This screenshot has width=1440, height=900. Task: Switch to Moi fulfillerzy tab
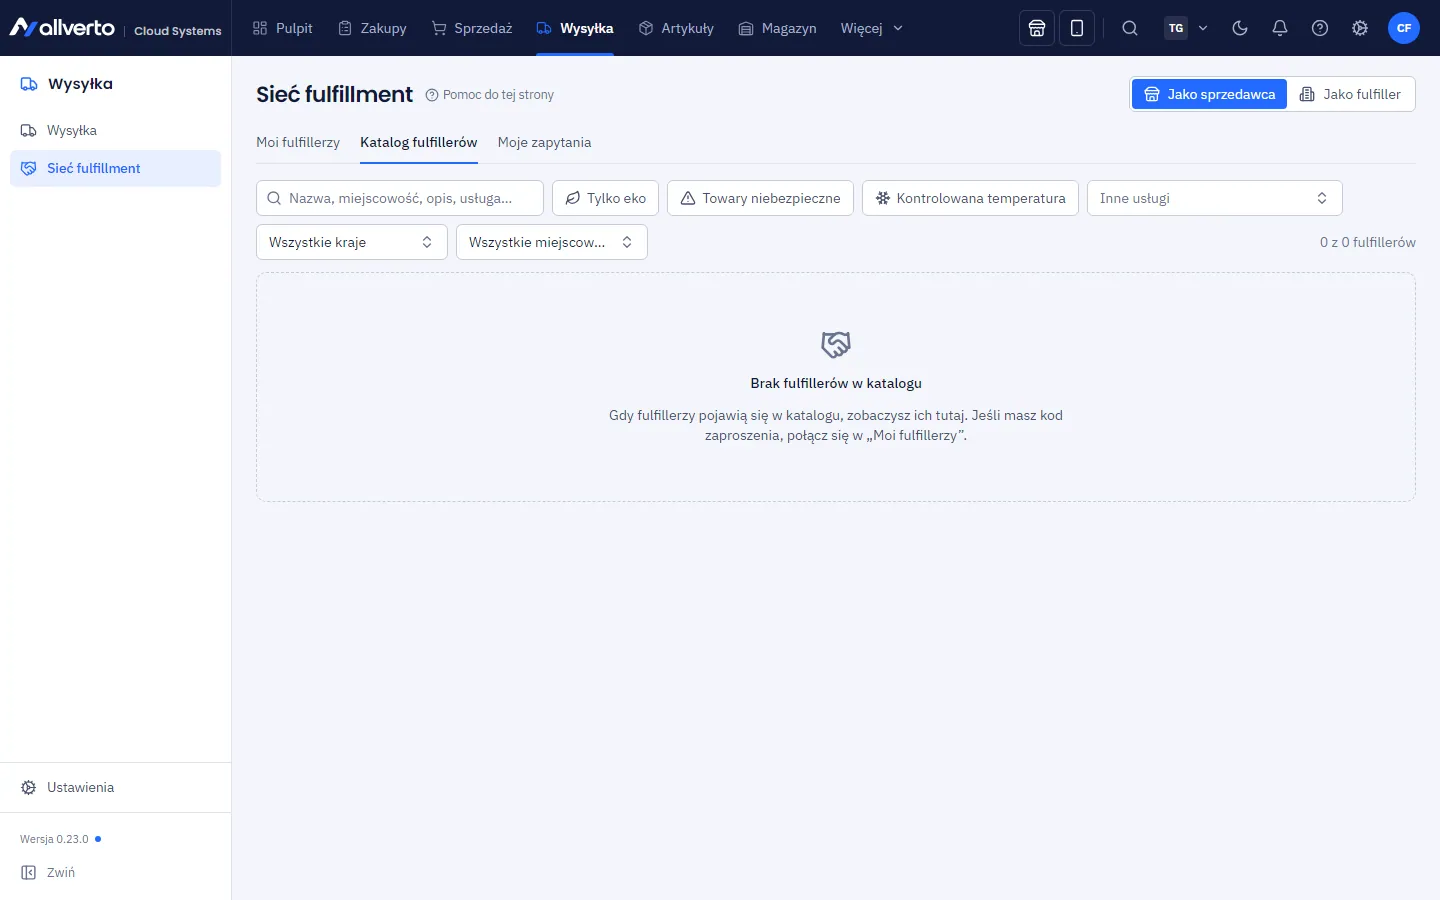(298, 142)
